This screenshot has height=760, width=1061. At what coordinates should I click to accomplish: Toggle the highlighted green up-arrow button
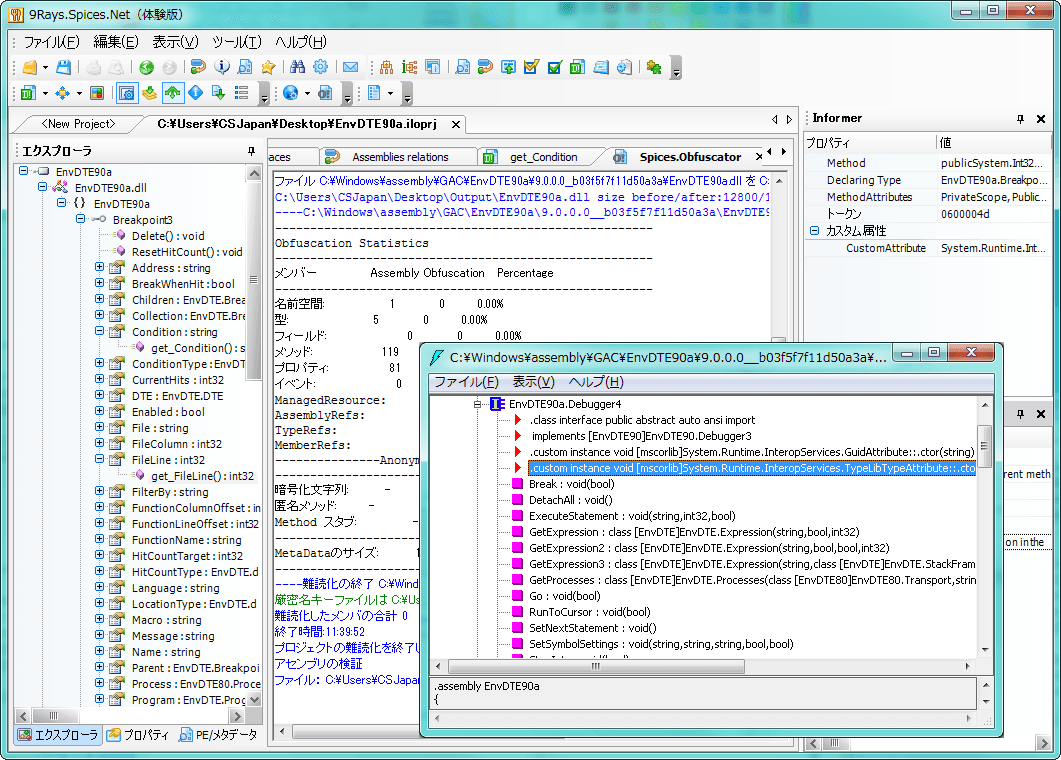(173, 93)
